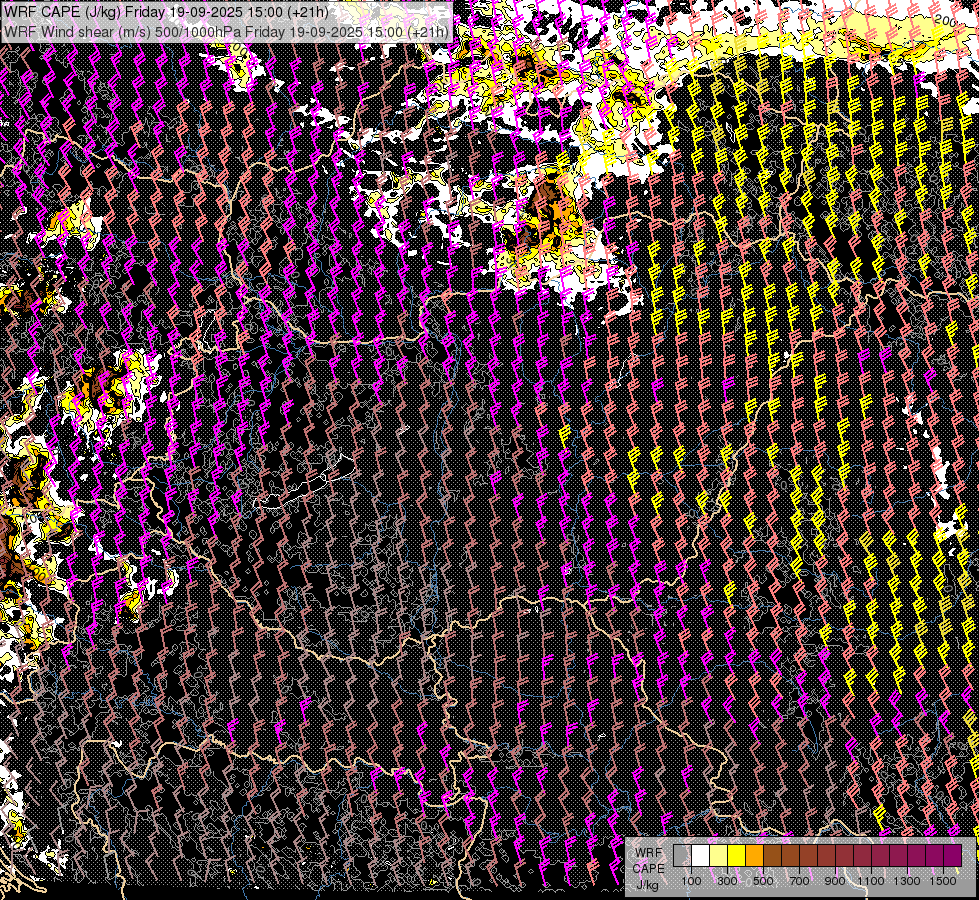Click the legend value 300
This screenshot has height=900, width=979.
pyautogui.click(x=727, y=881)
